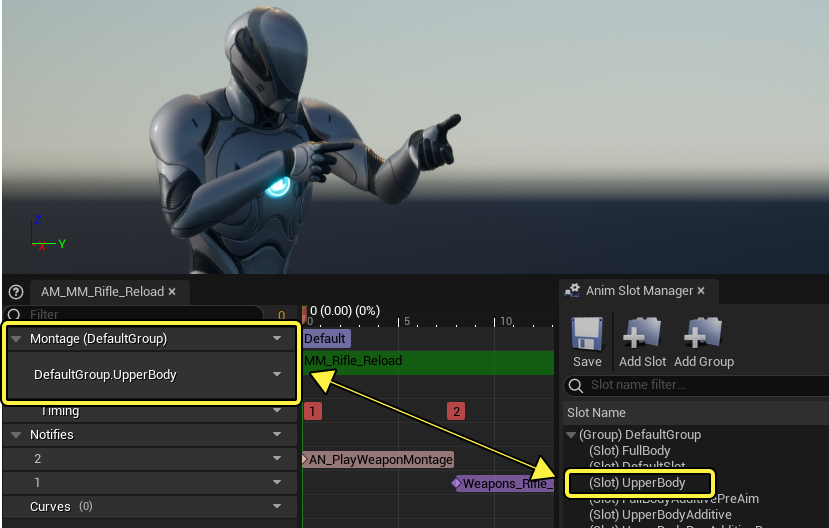Collapse the Notifies section
The height and width of the screenshot is (528, 829).
coord(16,435)
